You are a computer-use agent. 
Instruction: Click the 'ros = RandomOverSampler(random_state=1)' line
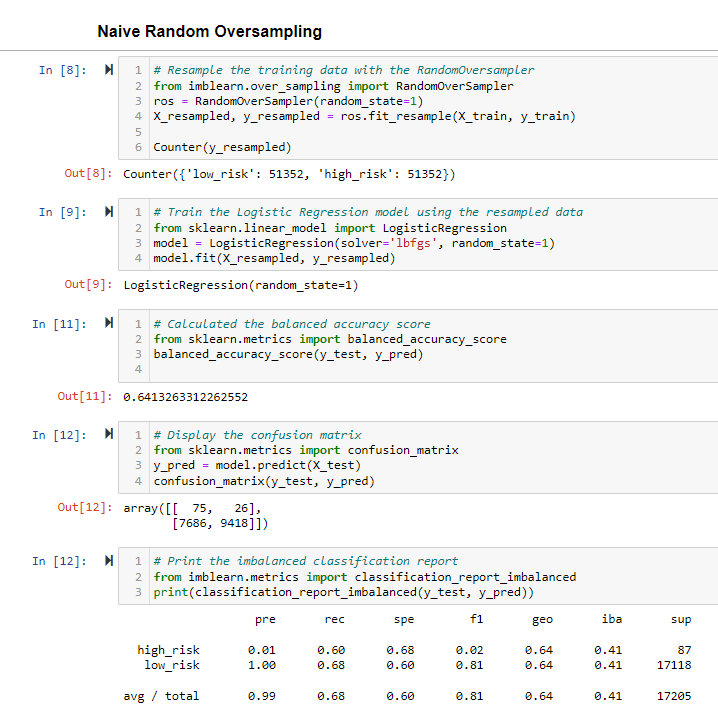(288, 101)
